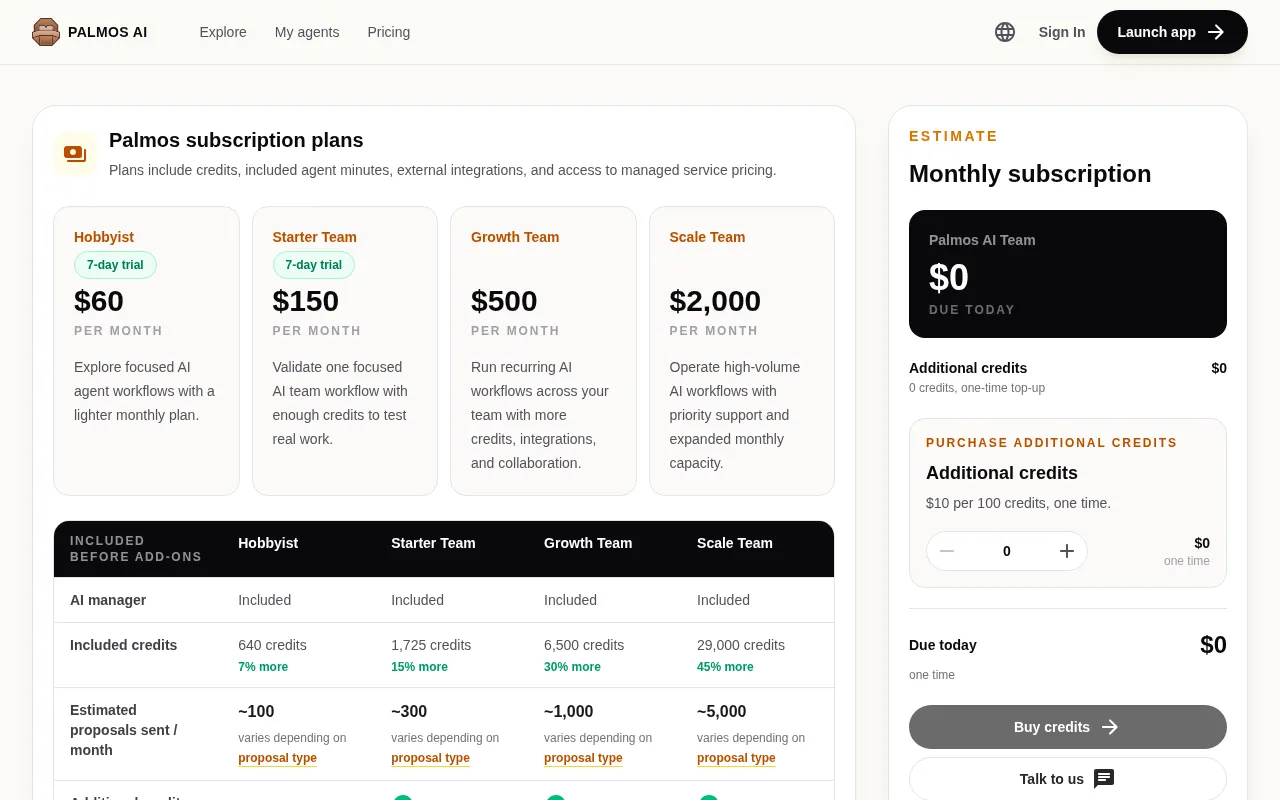The width and height of the screenshot is (1280, 800).
Task: Click the credits quantity field showing 0
Action: [1007, 551]
